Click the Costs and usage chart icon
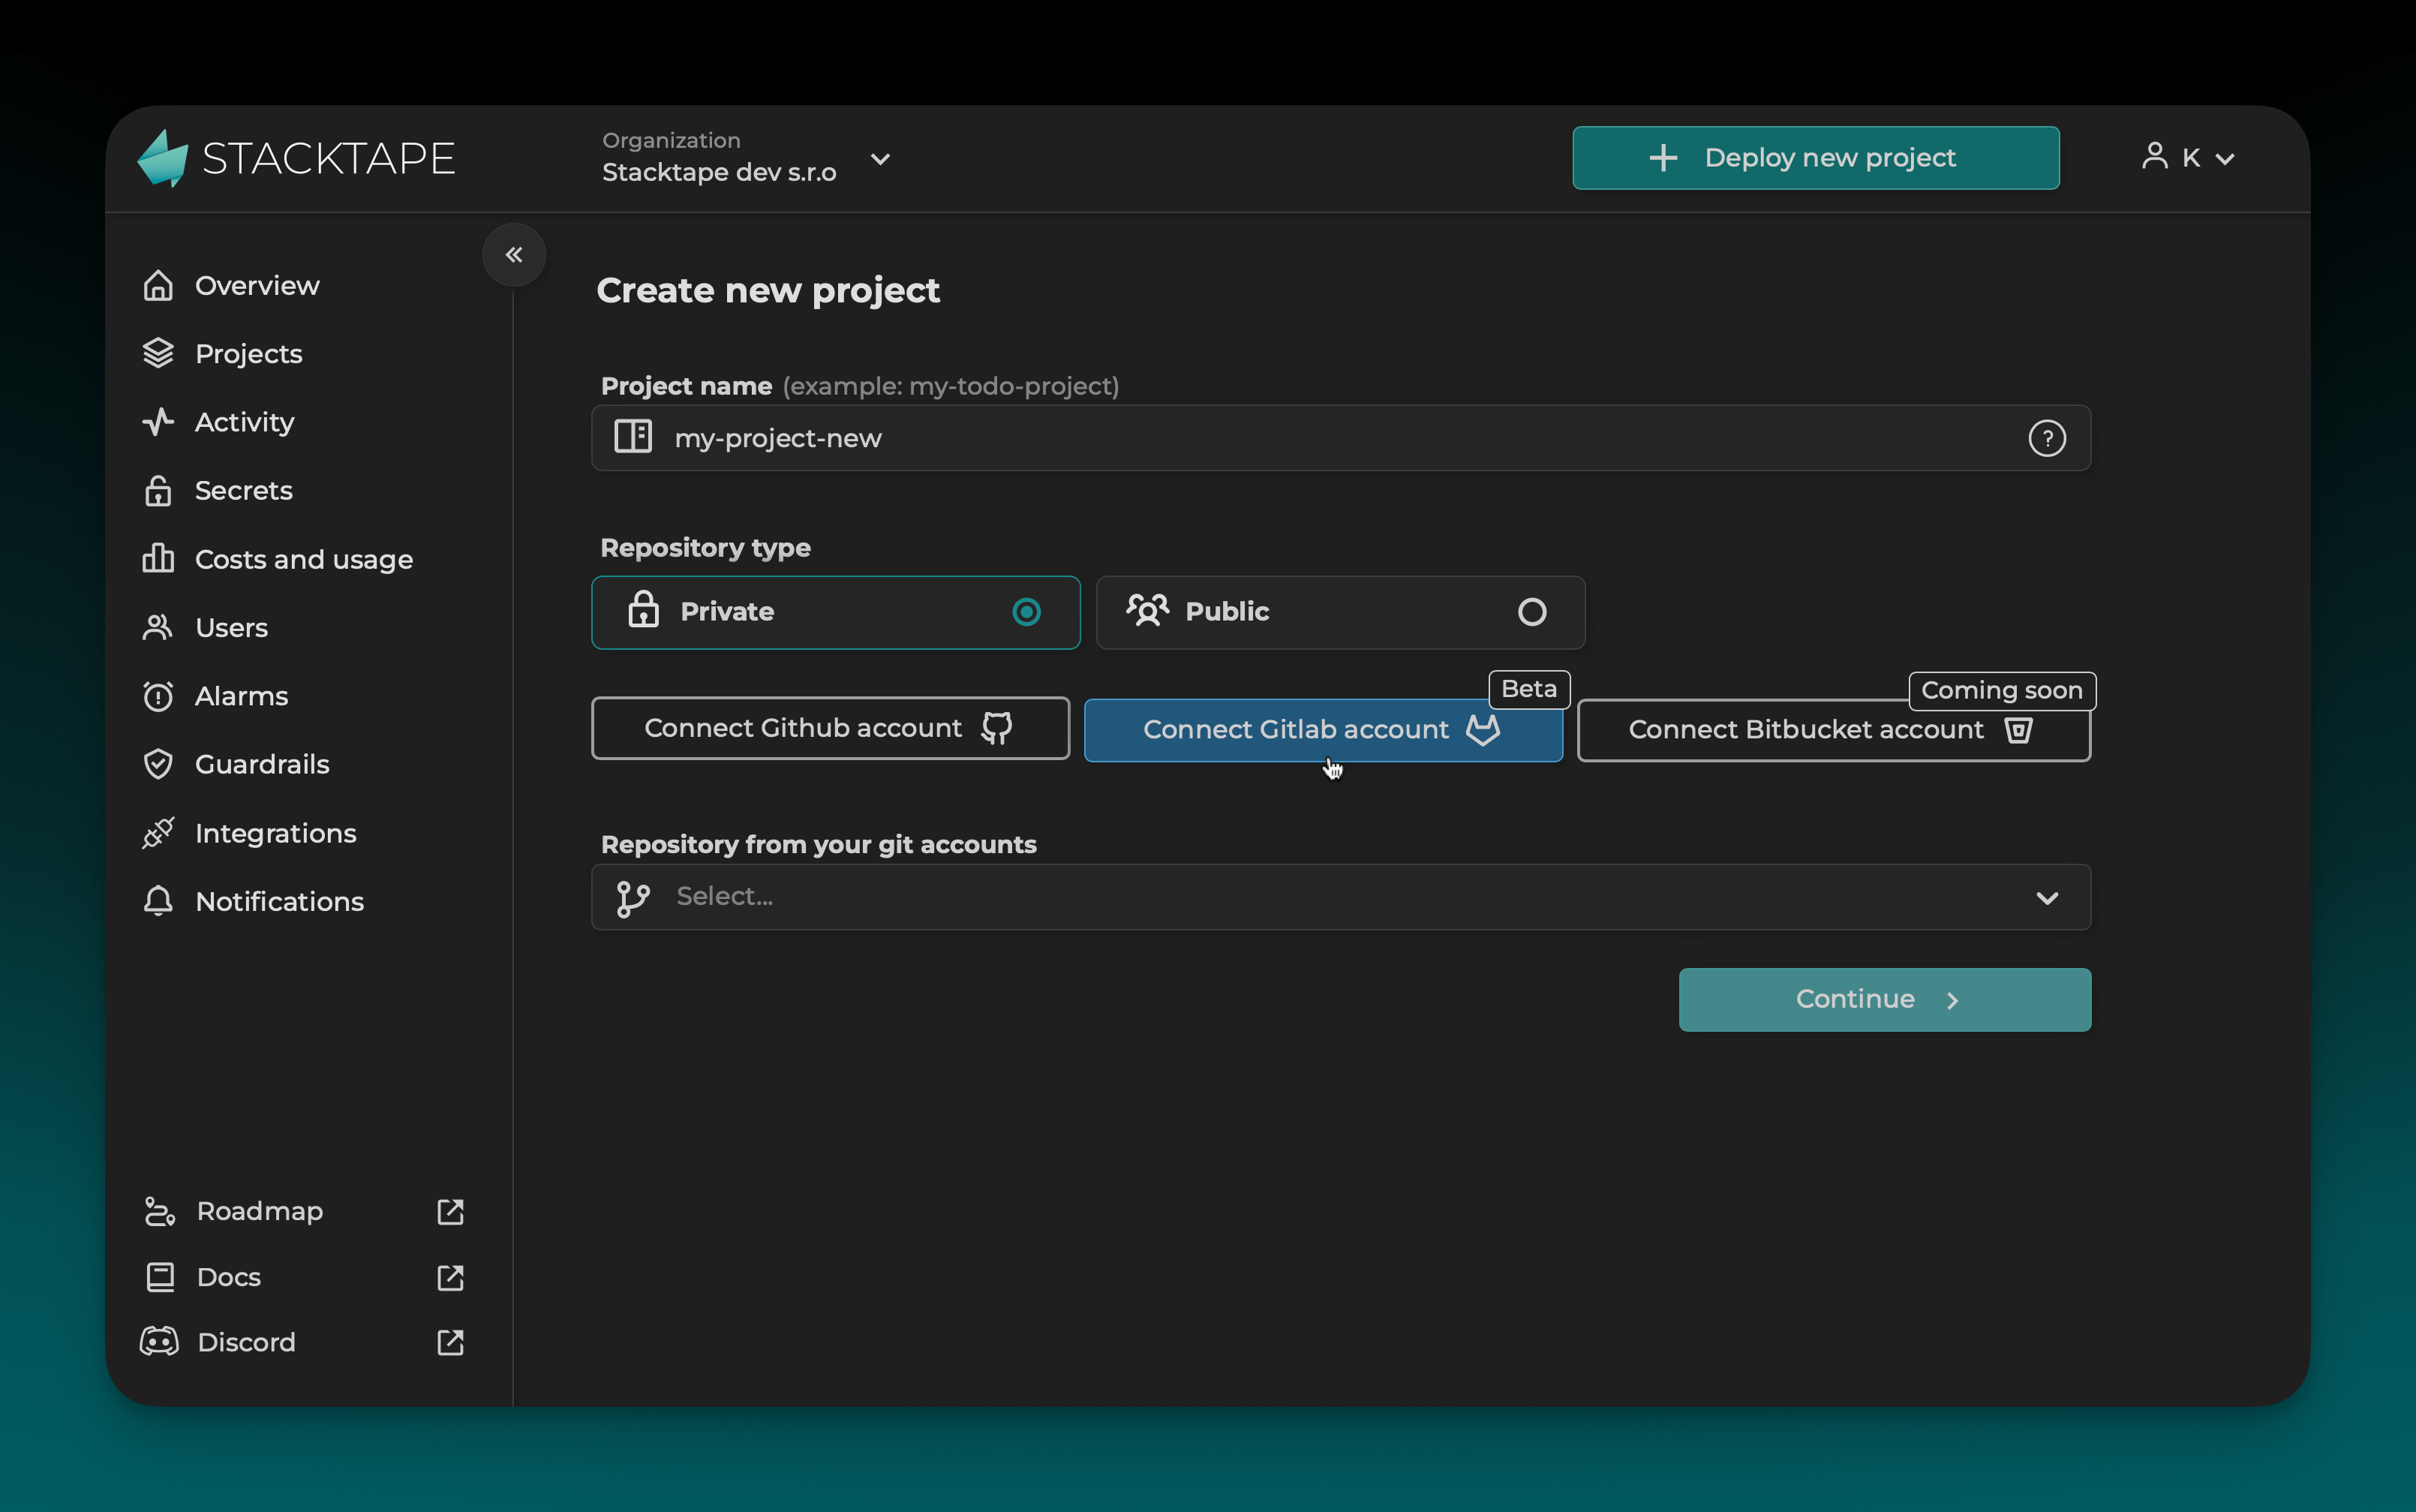 [x=158, y=559]
